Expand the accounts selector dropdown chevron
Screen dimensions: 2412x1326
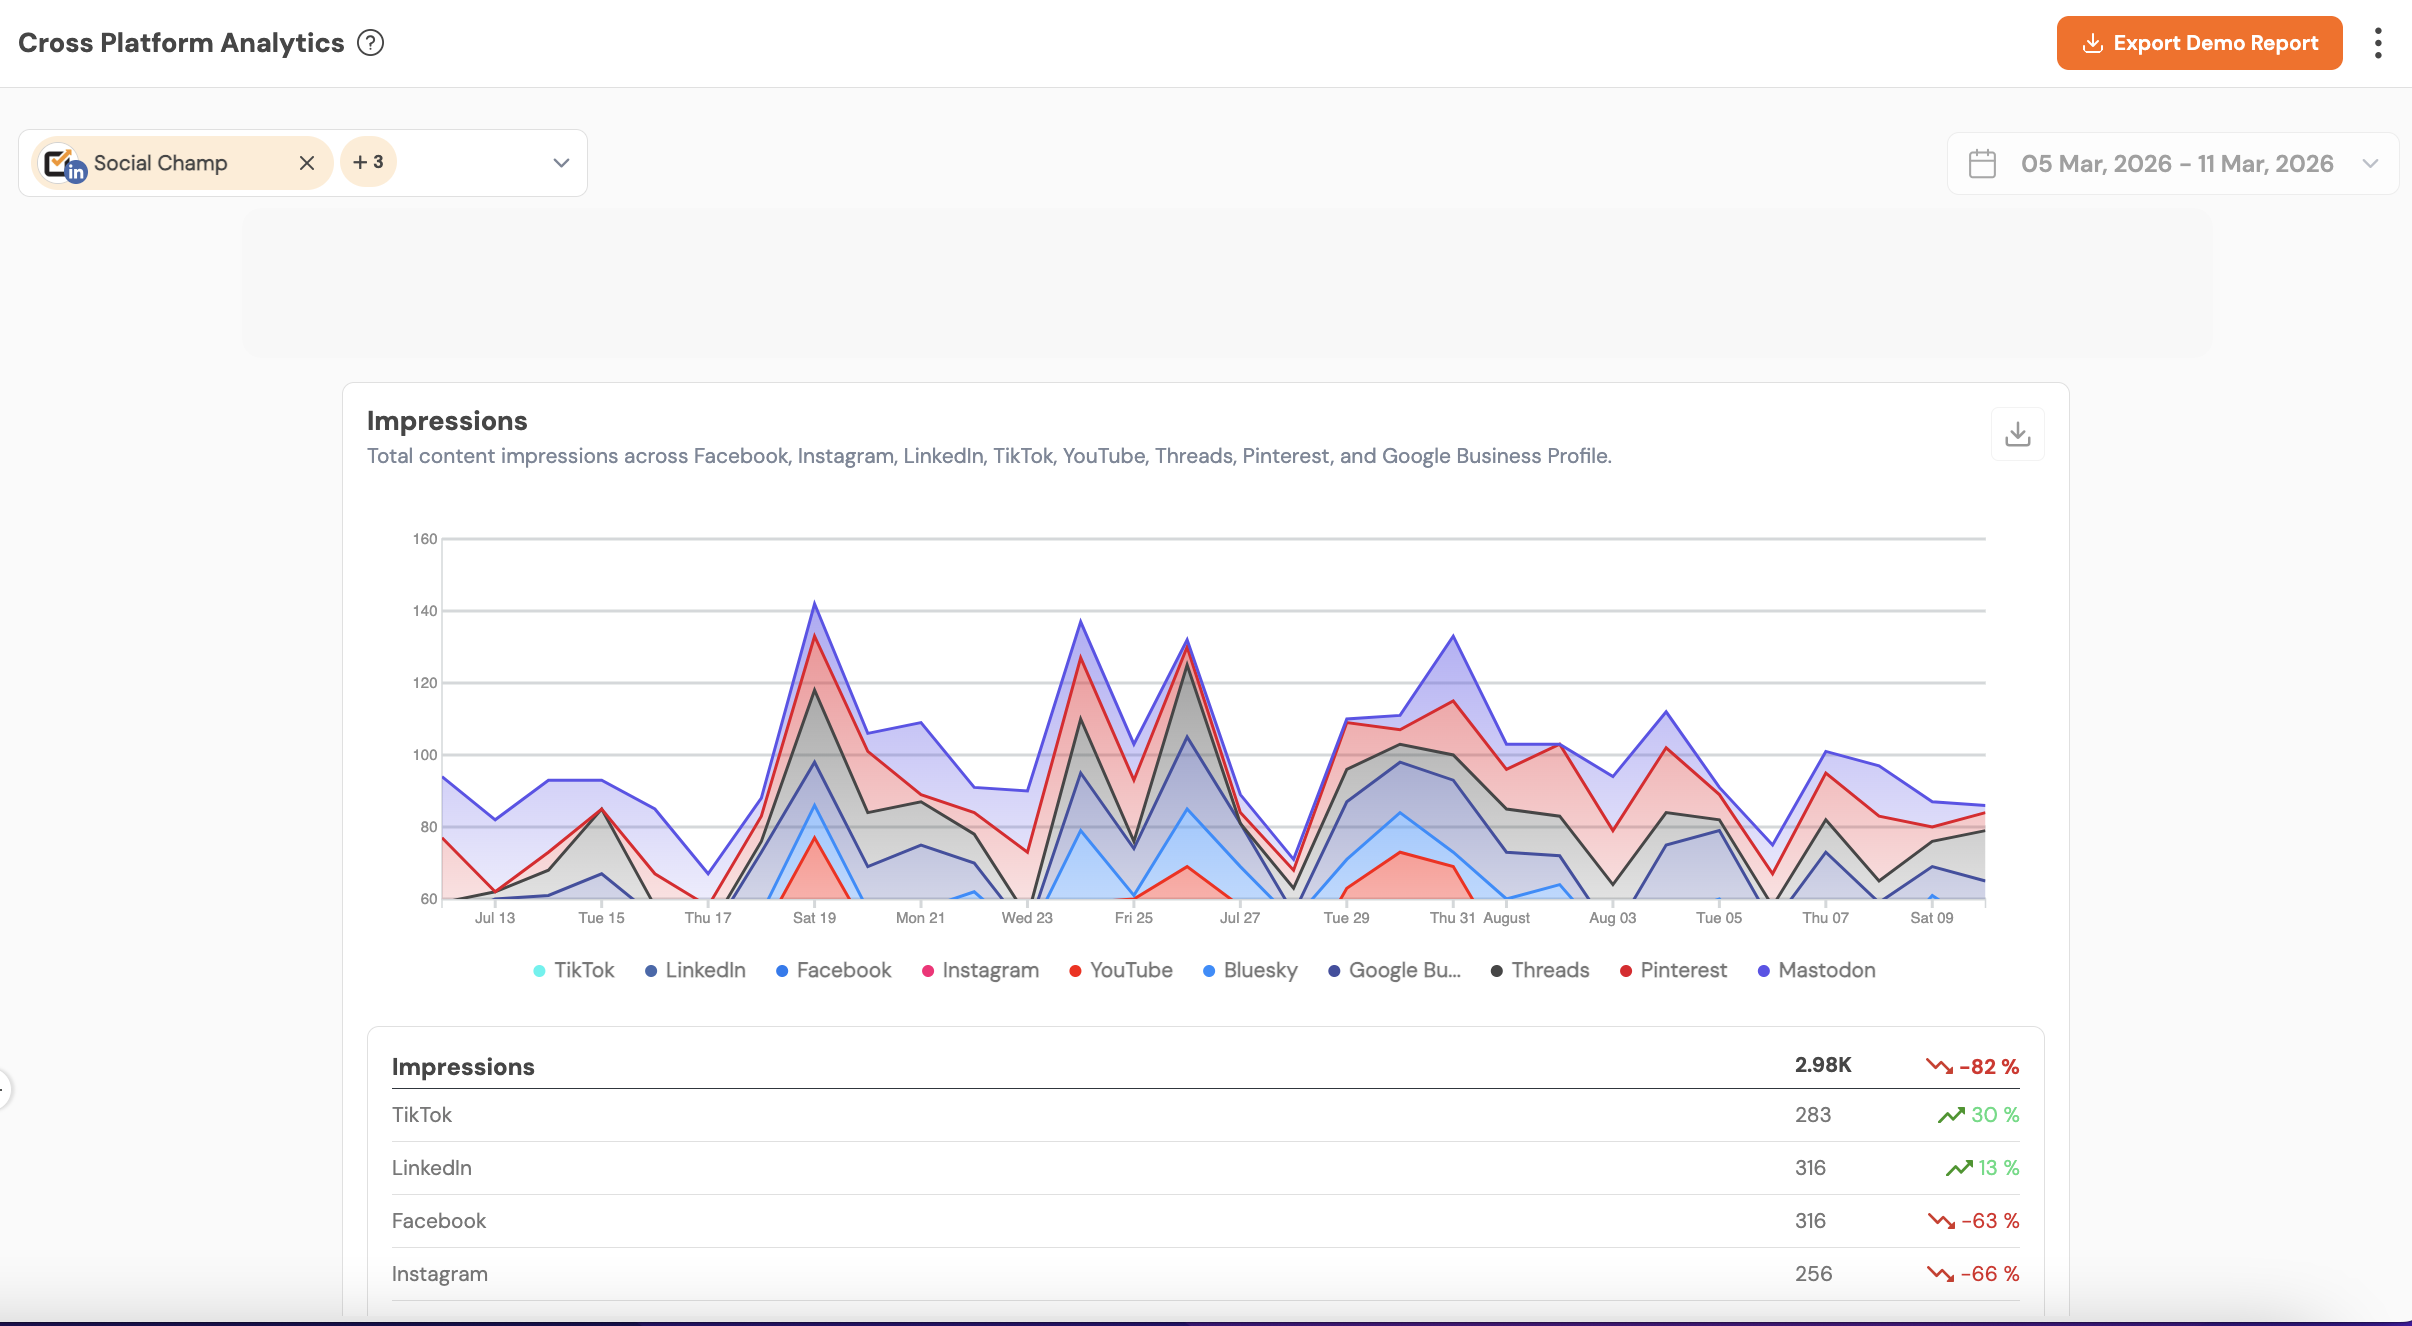(561, 163)
